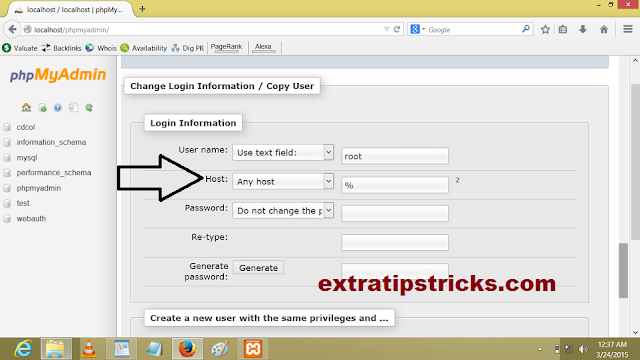The height and width of the screenshot is (360, 640).
Task: Open the test database link
Action: tap(23, 203)
